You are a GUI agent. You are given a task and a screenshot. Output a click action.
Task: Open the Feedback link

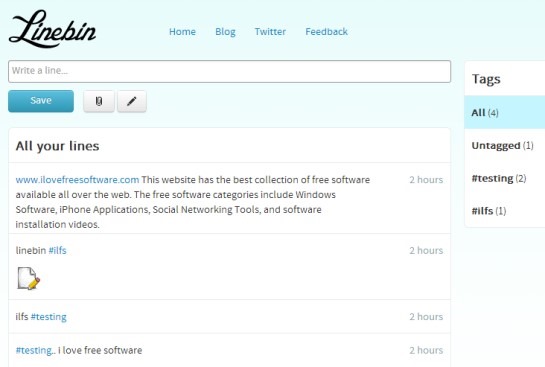pos(326,32)
